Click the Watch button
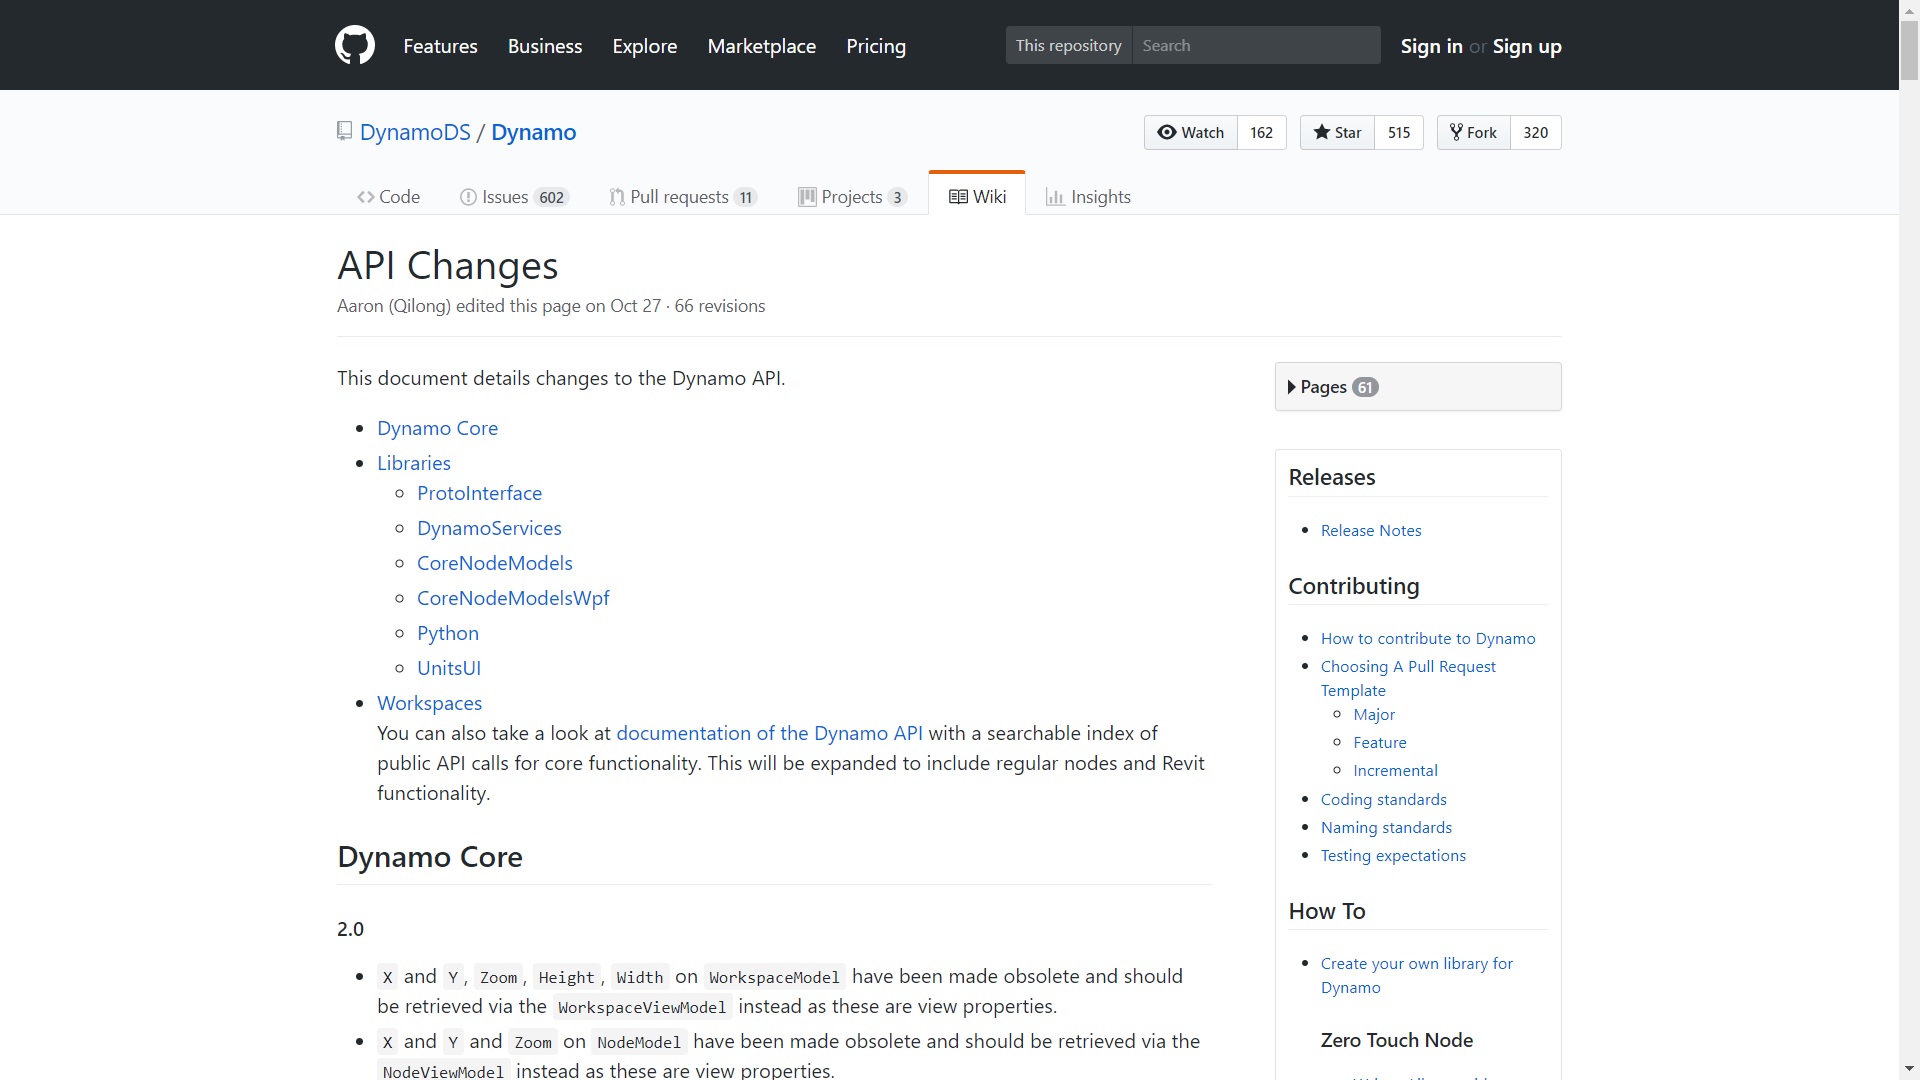This screenshot has width=1920, height=1080. (1191, 132)
